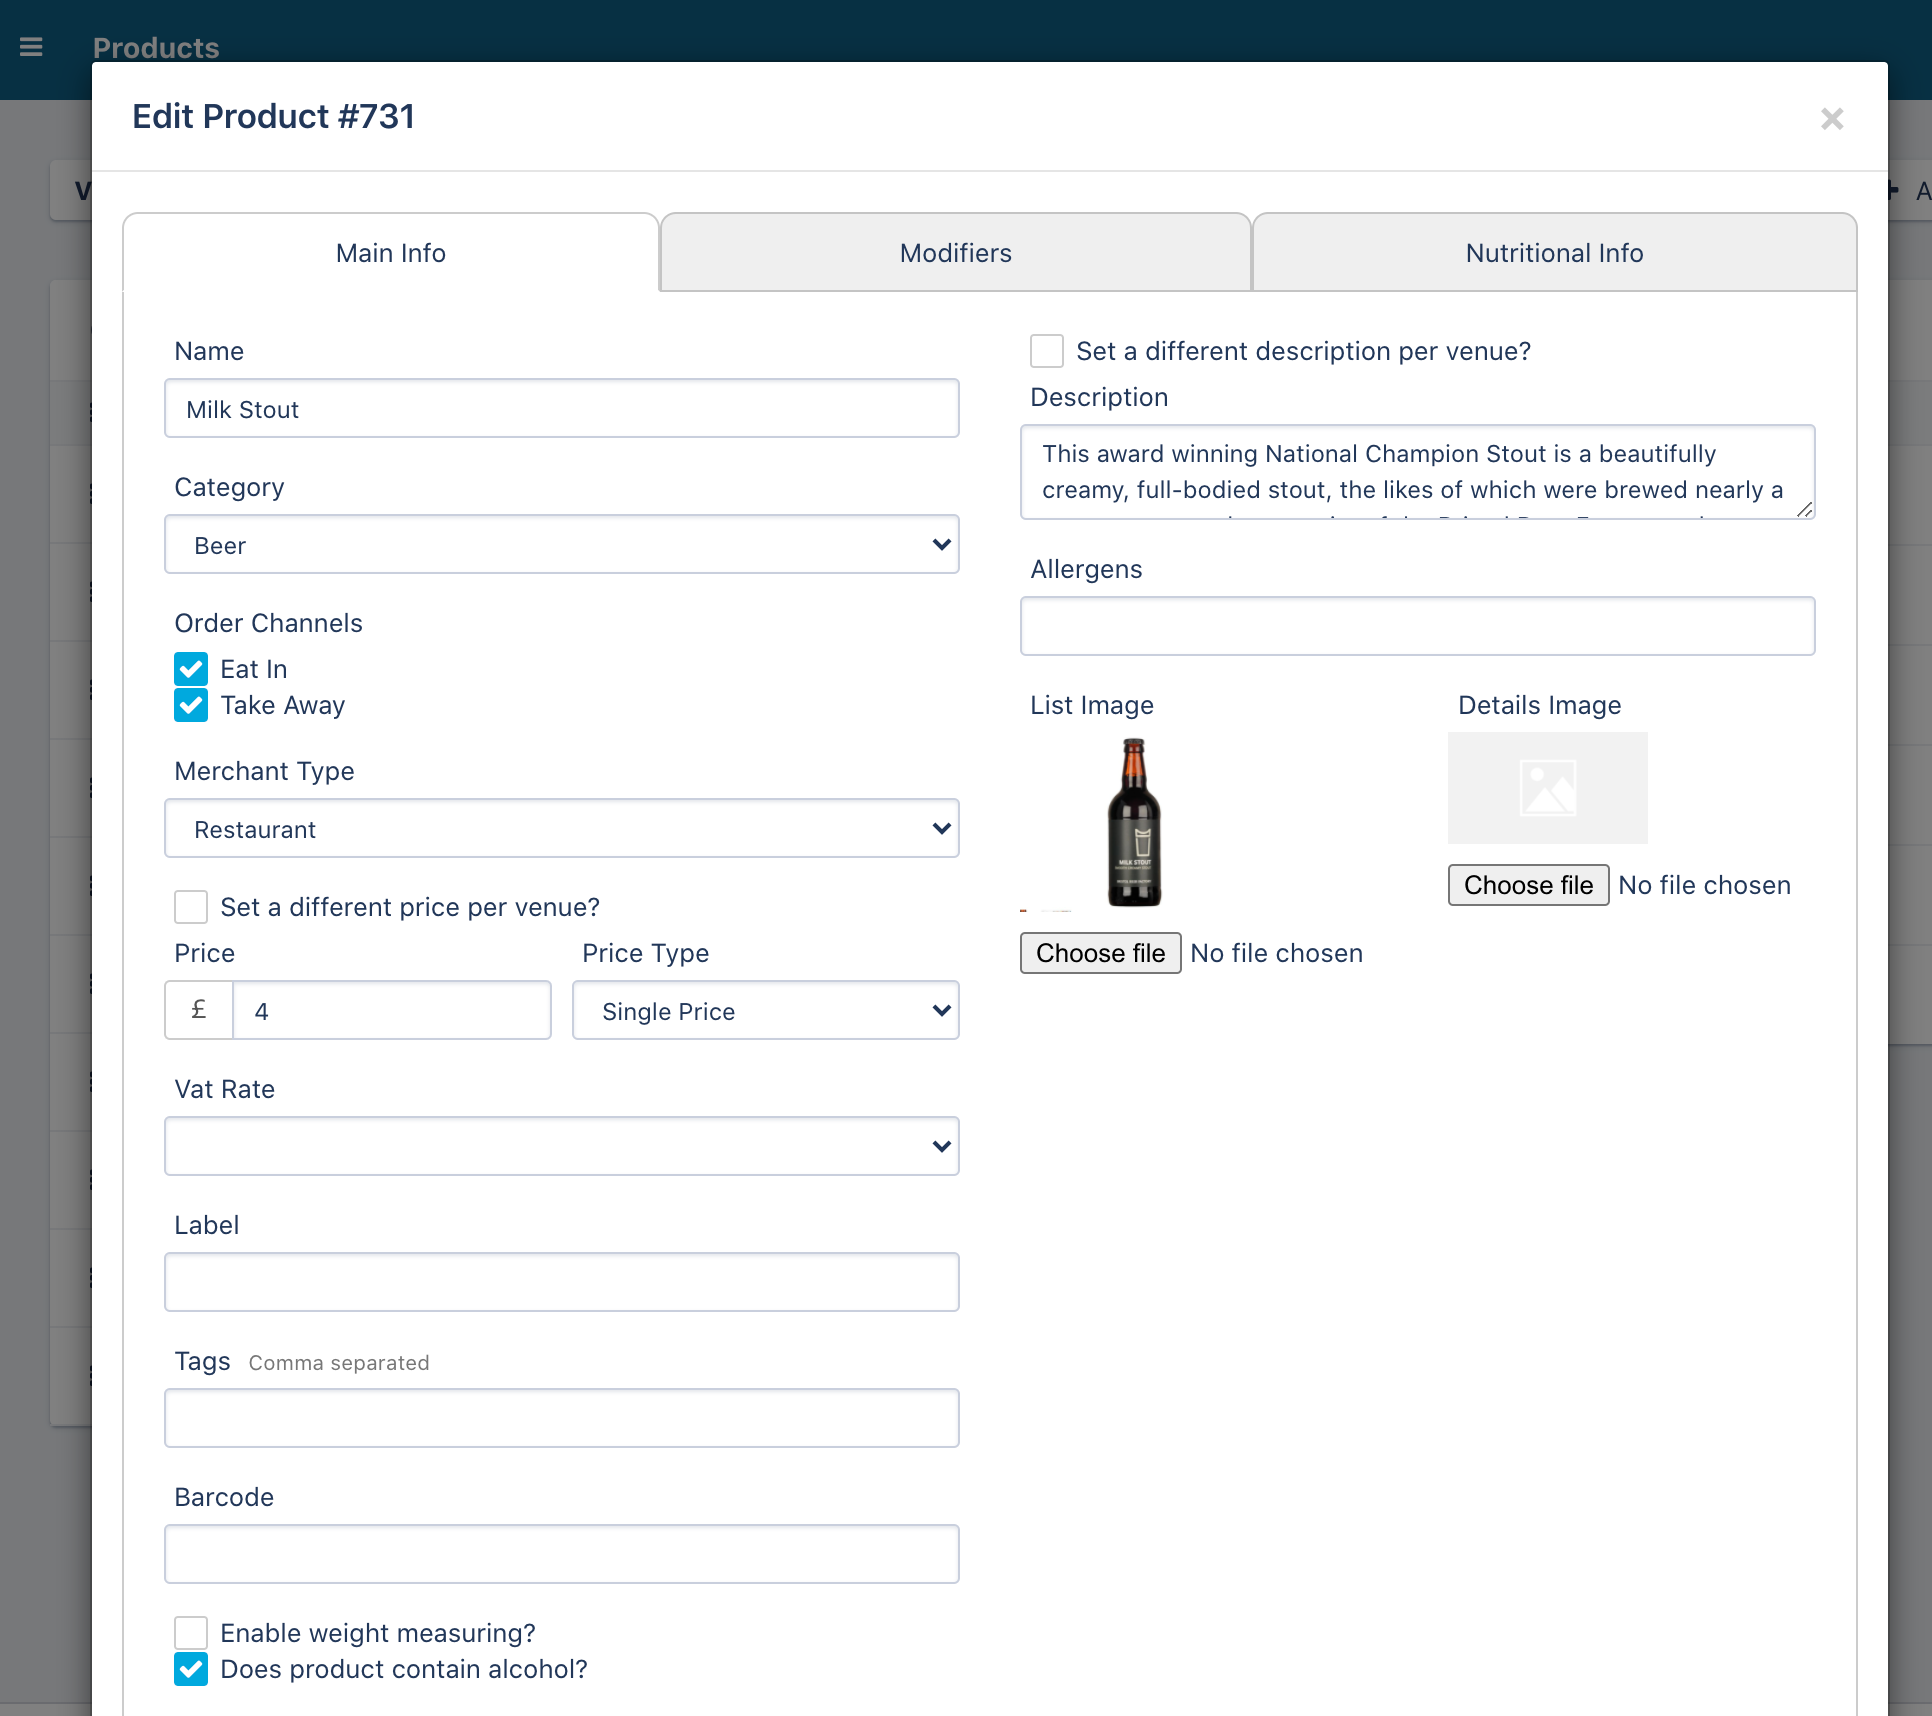The image size is (1932, 1716).
Task: Open the Merchant Type dropdown
Action: point(562,829)
